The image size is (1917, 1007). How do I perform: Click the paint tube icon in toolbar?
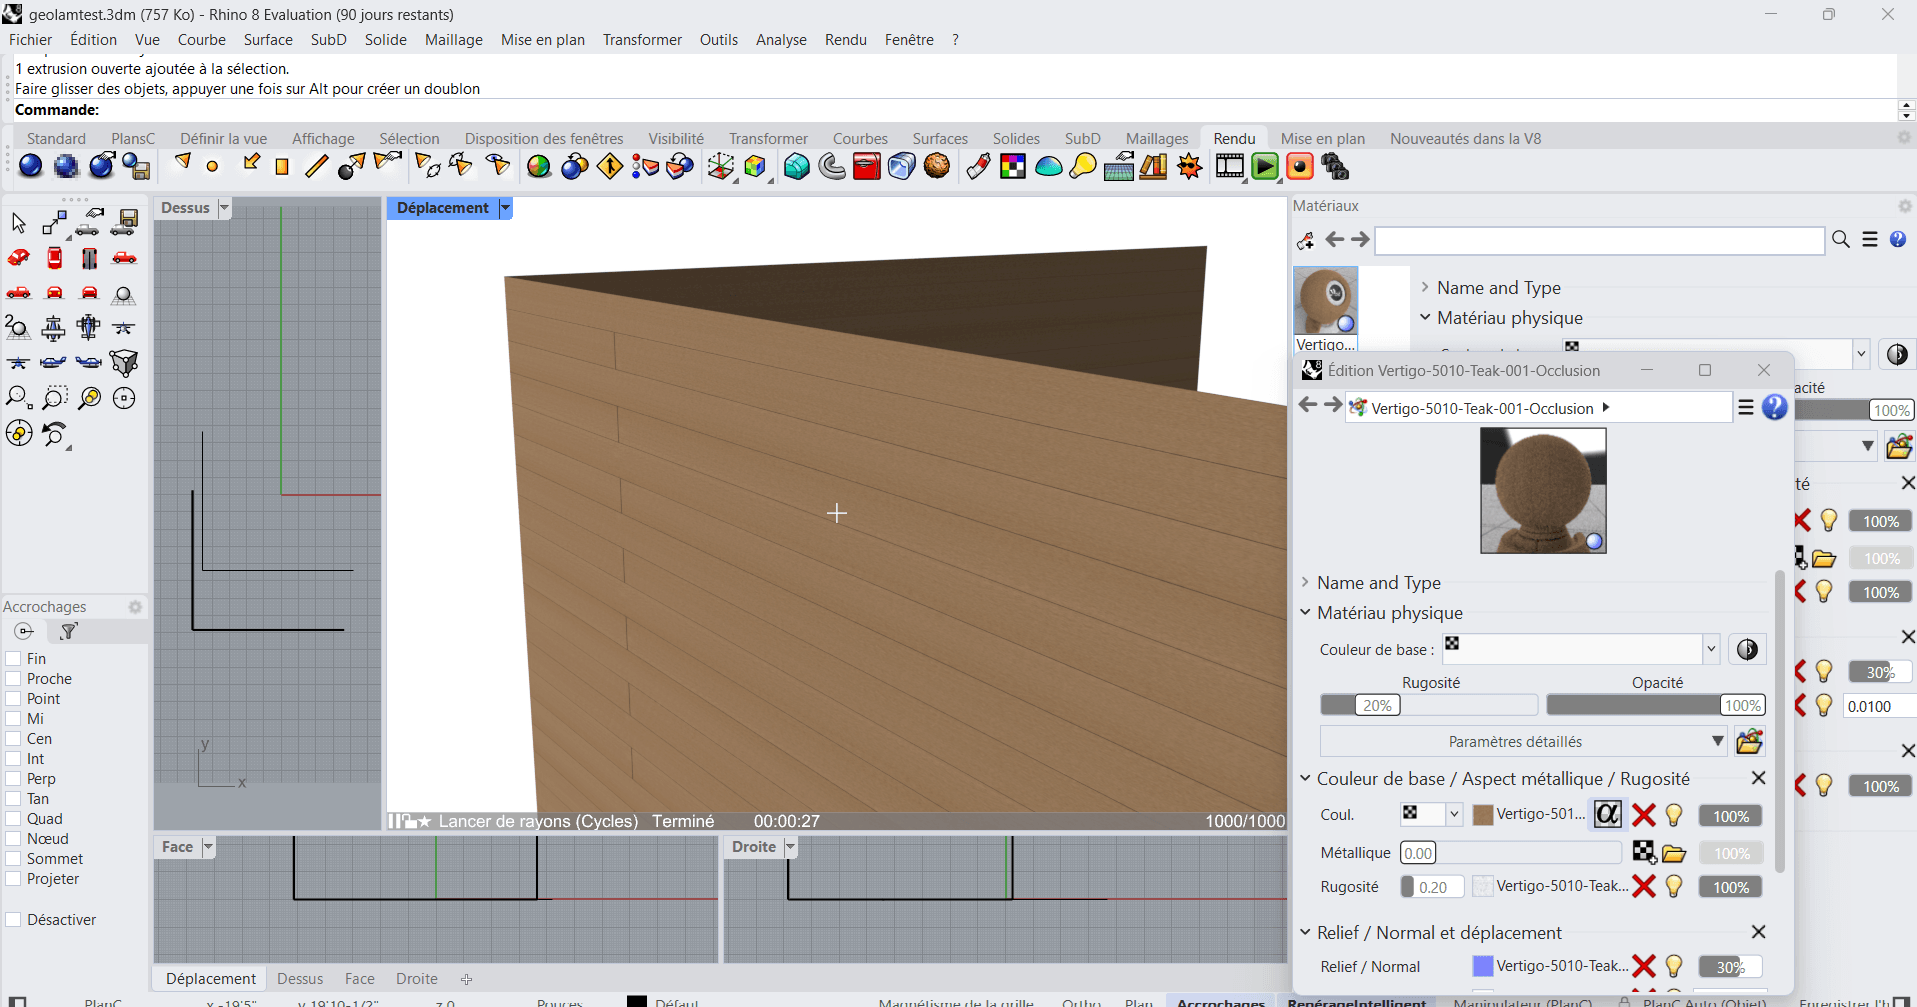[977, 168]
